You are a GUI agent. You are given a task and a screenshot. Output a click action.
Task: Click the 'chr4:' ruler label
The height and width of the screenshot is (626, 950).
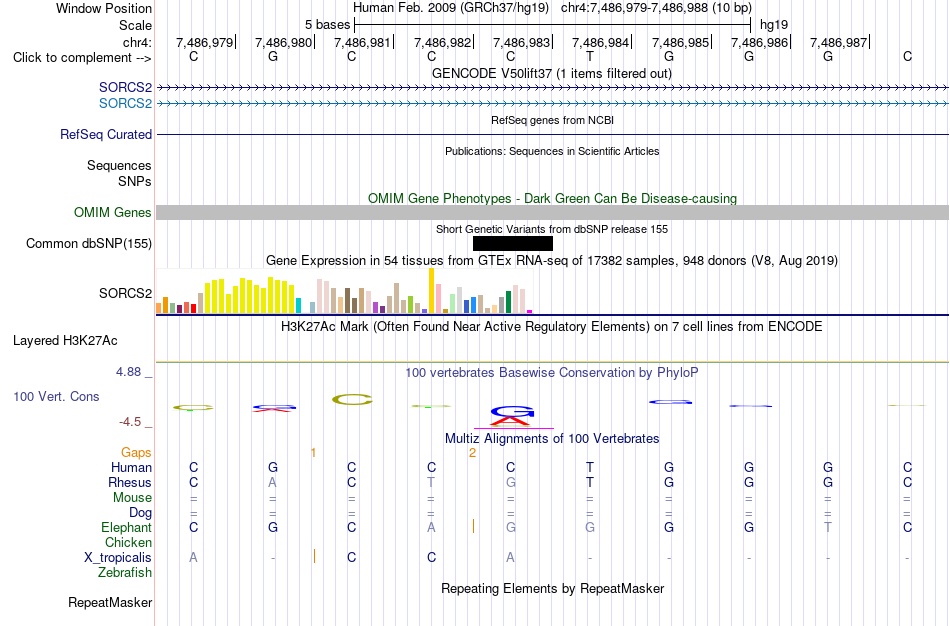[138, 42]
